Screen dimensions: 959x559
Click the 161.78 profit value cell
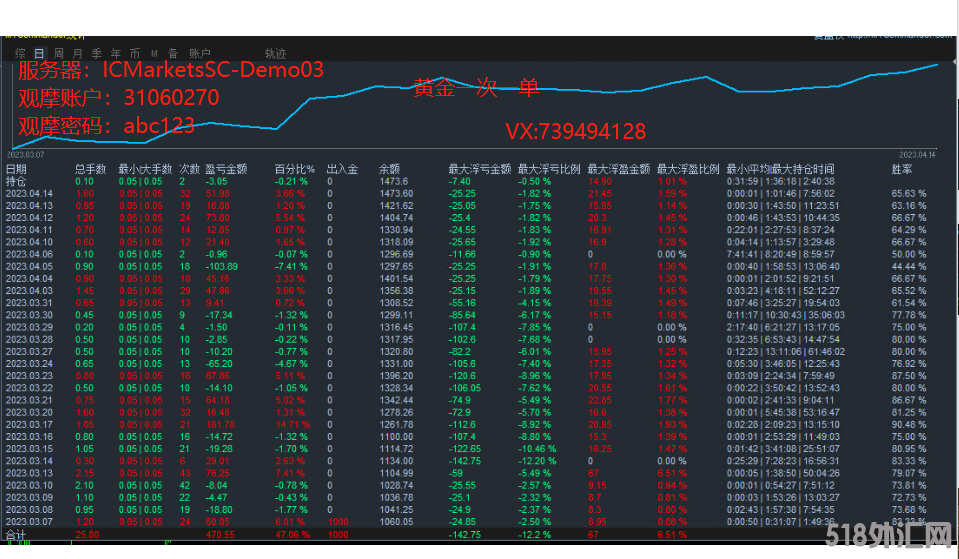tap(220, 424)
